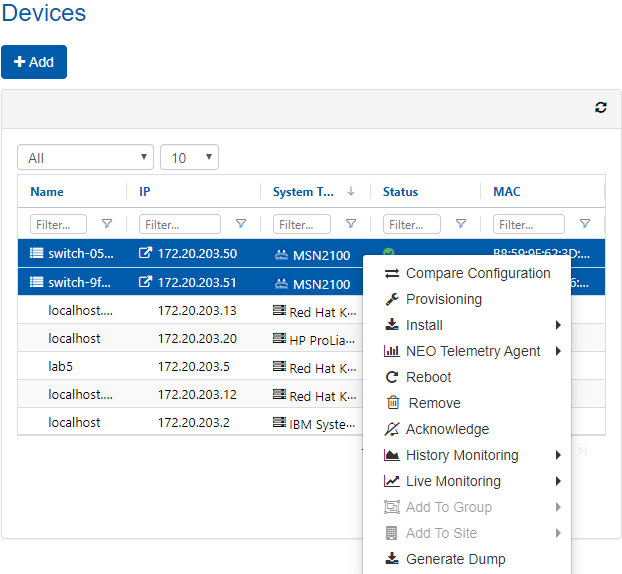This screenshot has width=622, height=574.
Task: Click the MAC column filter funnel icon
Action: (584, 224)
